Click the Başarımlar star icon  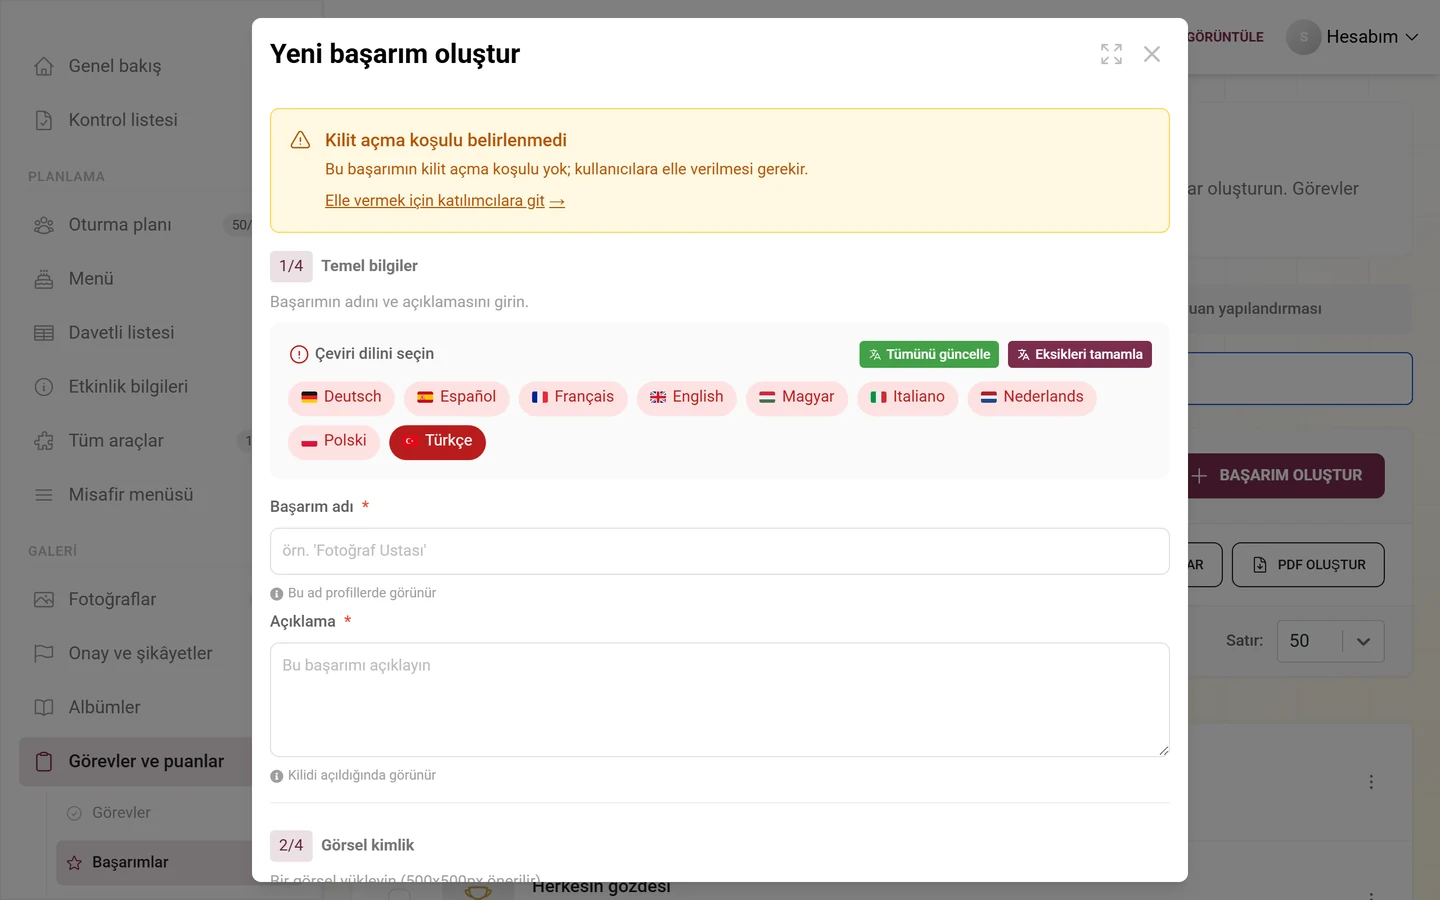[x=74, y=863]
